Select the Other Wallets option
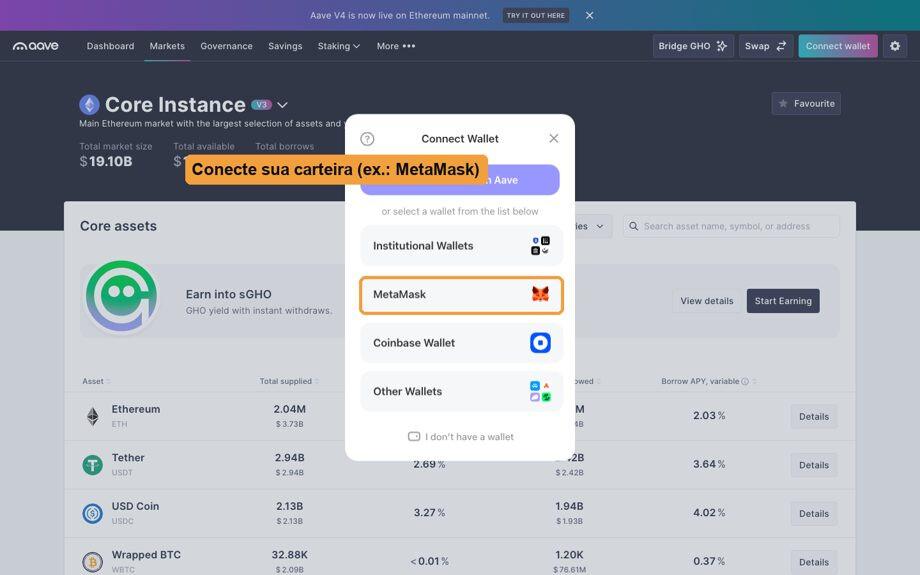Image resolution: width=920 pixels, height=575 pixels. tap(461, 391)
